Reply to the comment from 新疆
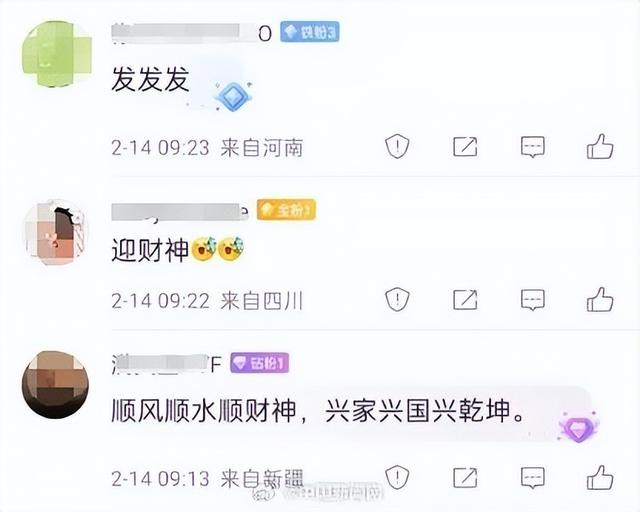The width and height of the screenshot is (640, 512). point(533,477)
